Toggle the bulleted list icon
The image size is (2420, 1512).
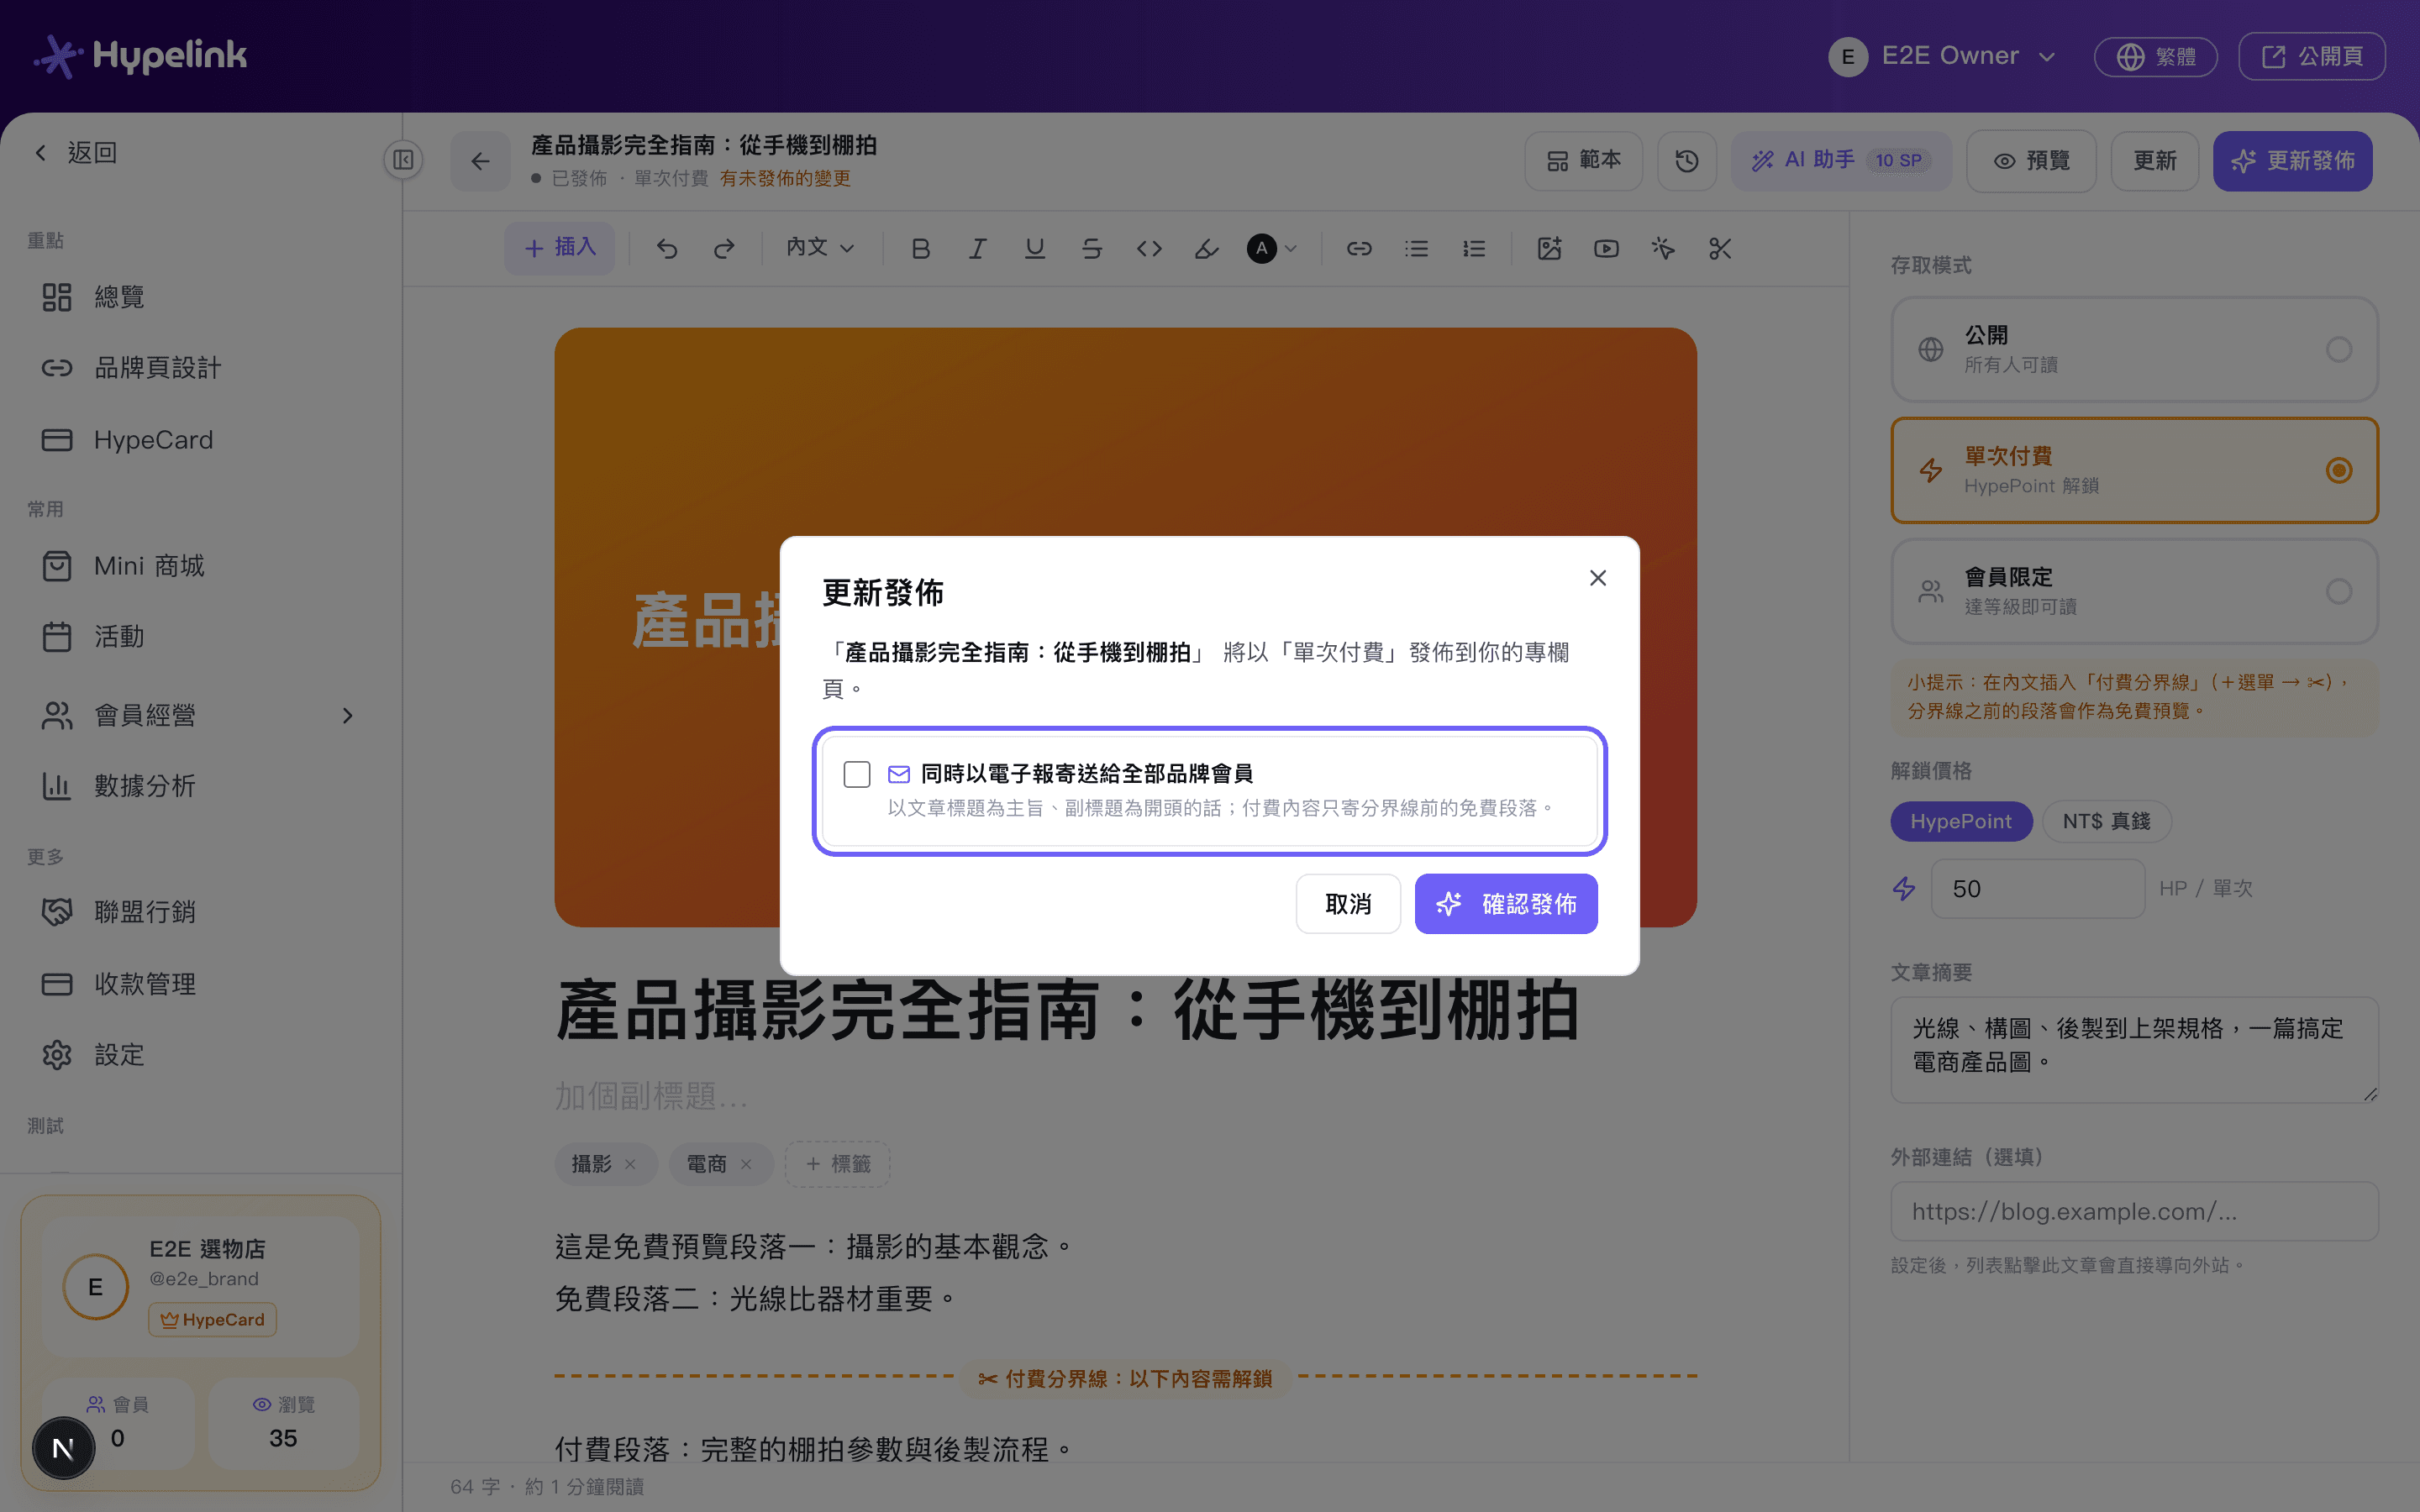click(x=1416, y=248)
